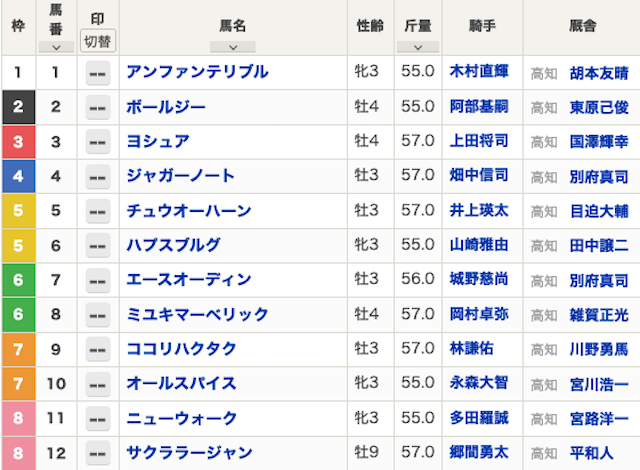Select the blue frame 4 cell
The height and width of the screenshot is (470, 640).
pyautogui.click(x=18, y=176)
